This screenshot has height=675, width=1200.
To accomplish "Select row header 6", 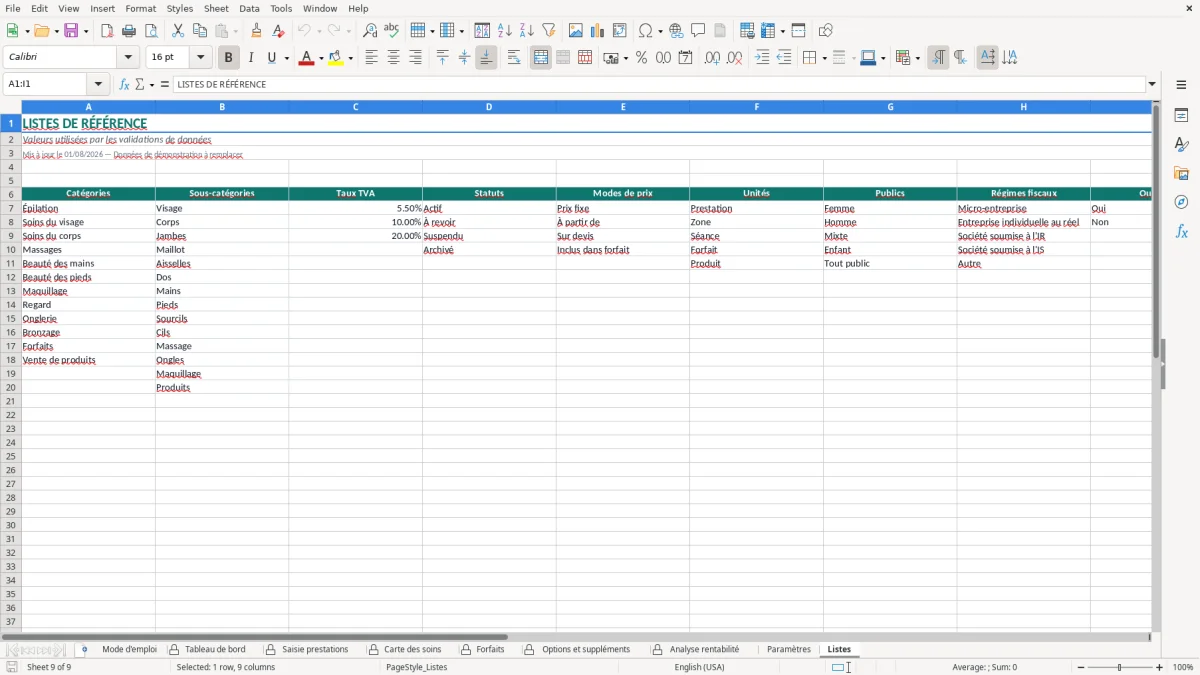I will (10, 194).
